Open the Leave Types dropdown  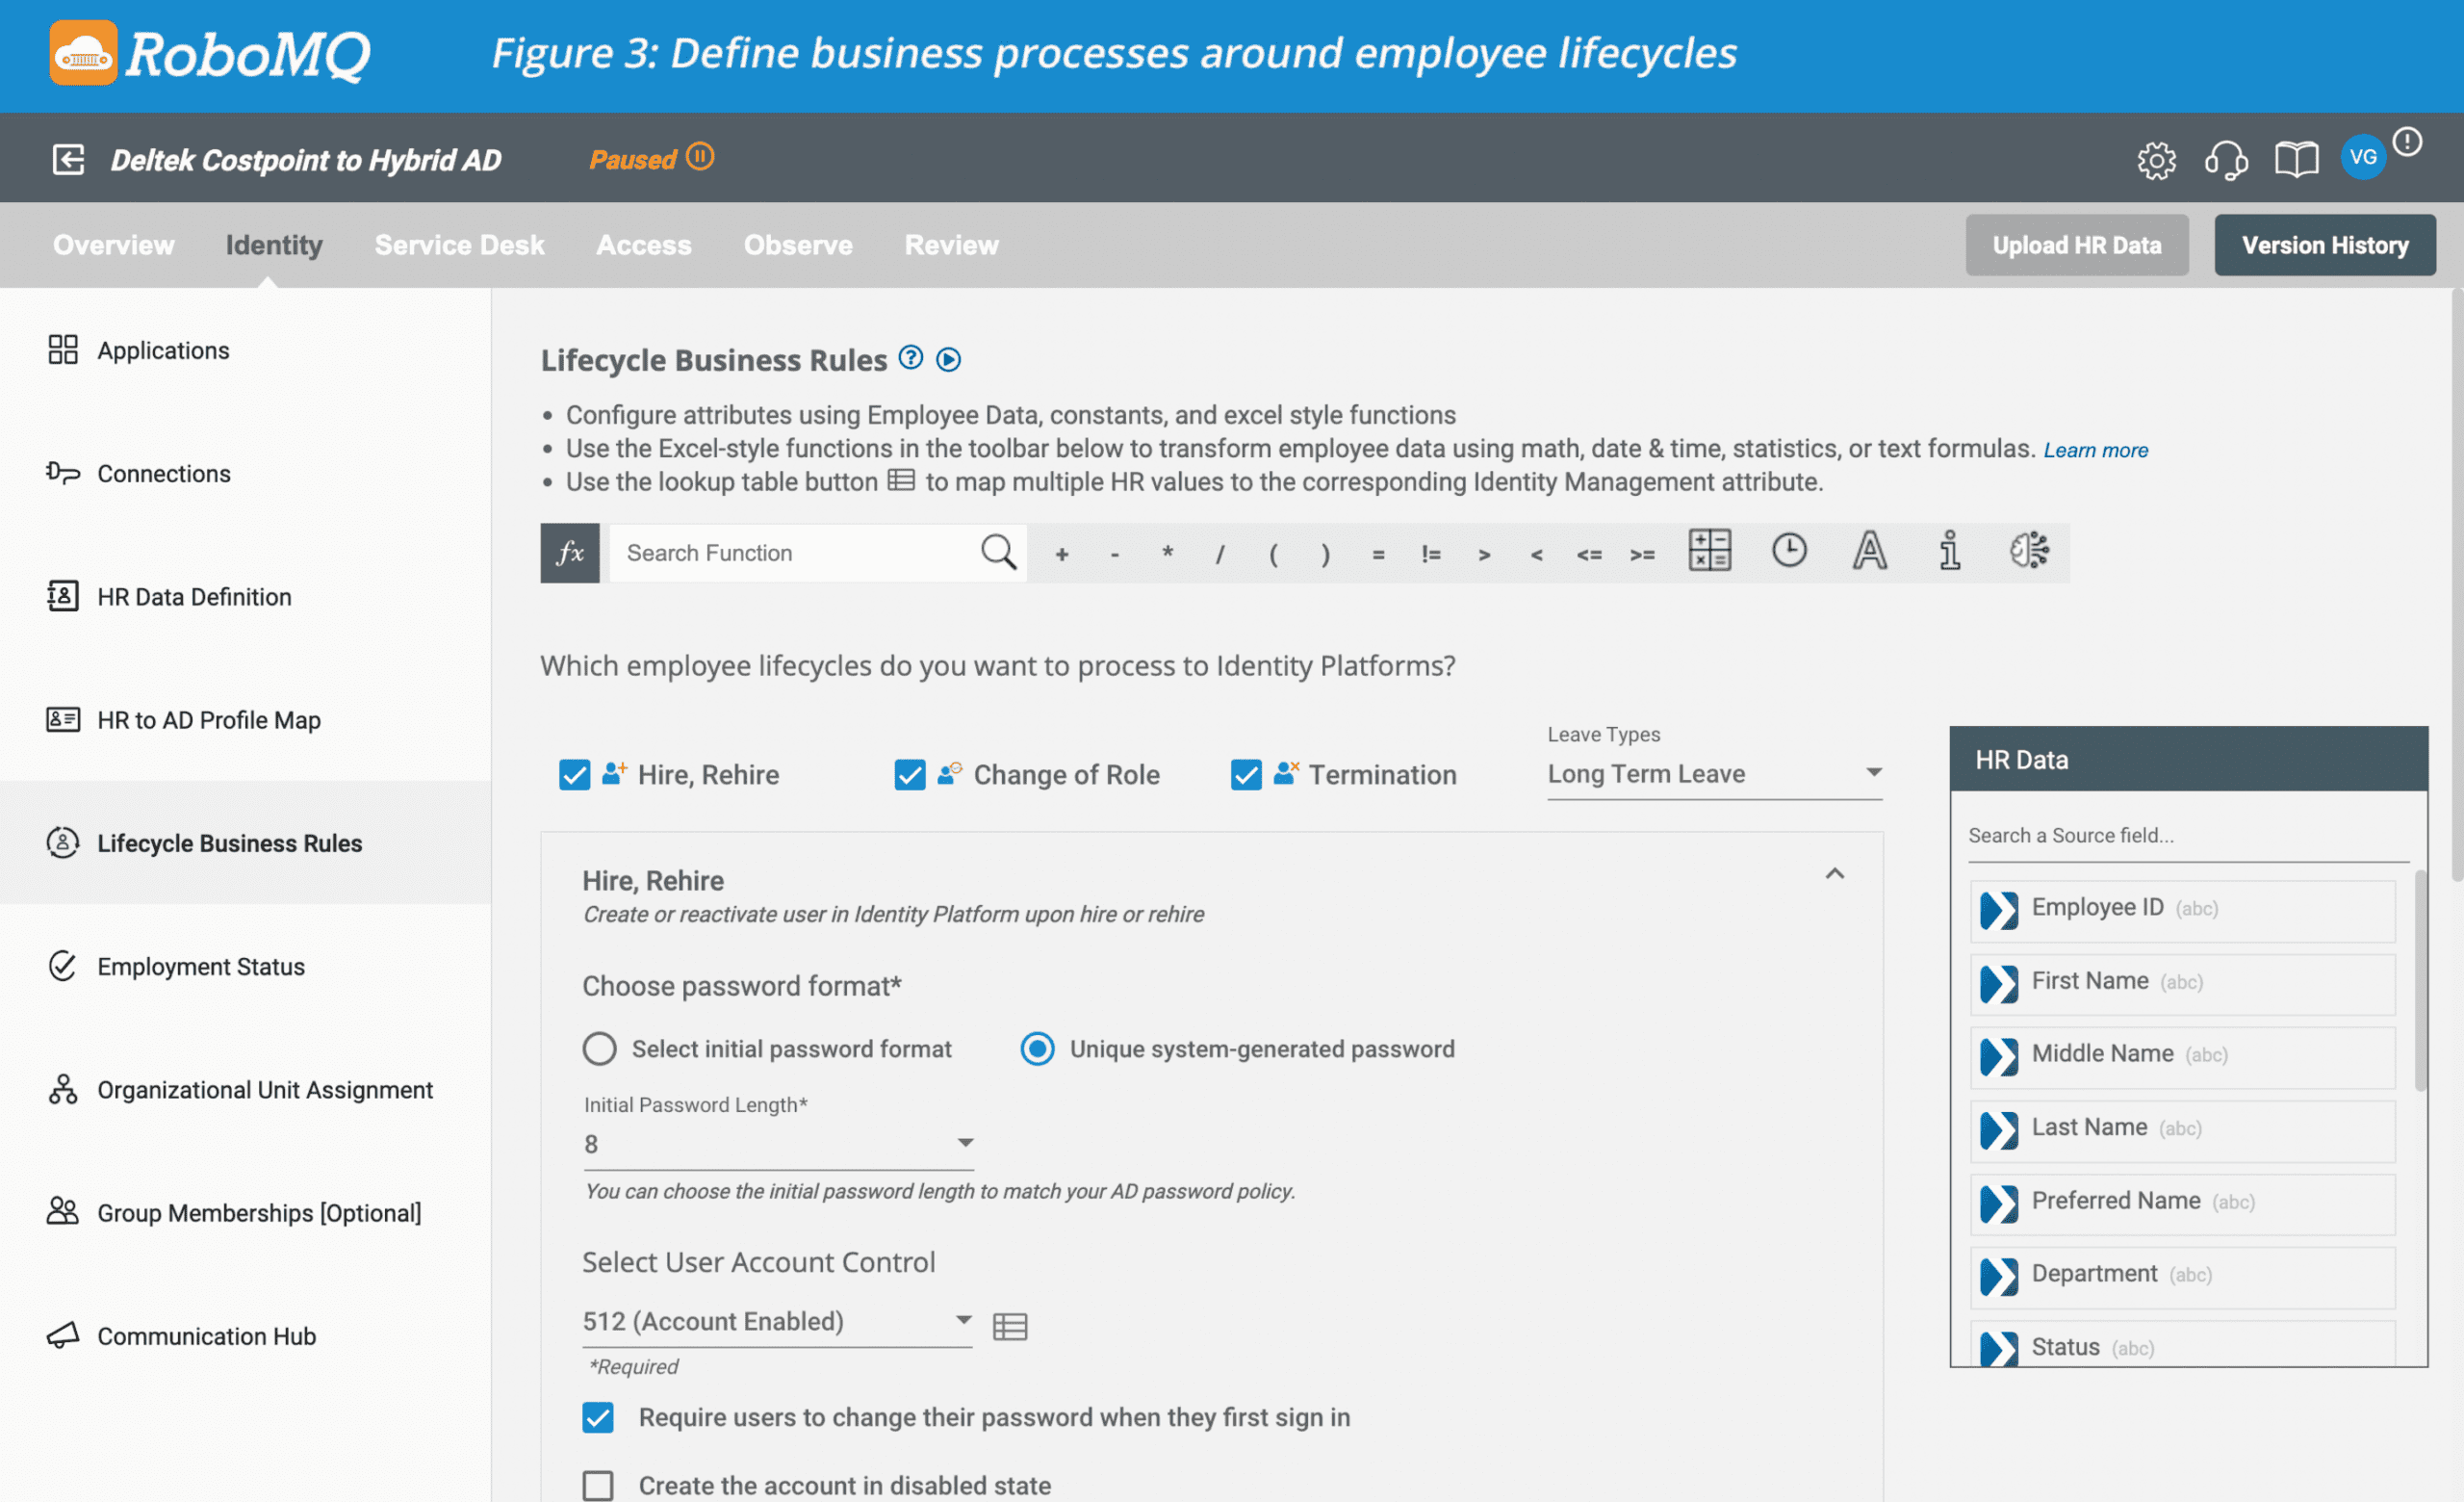[1714, 774]
